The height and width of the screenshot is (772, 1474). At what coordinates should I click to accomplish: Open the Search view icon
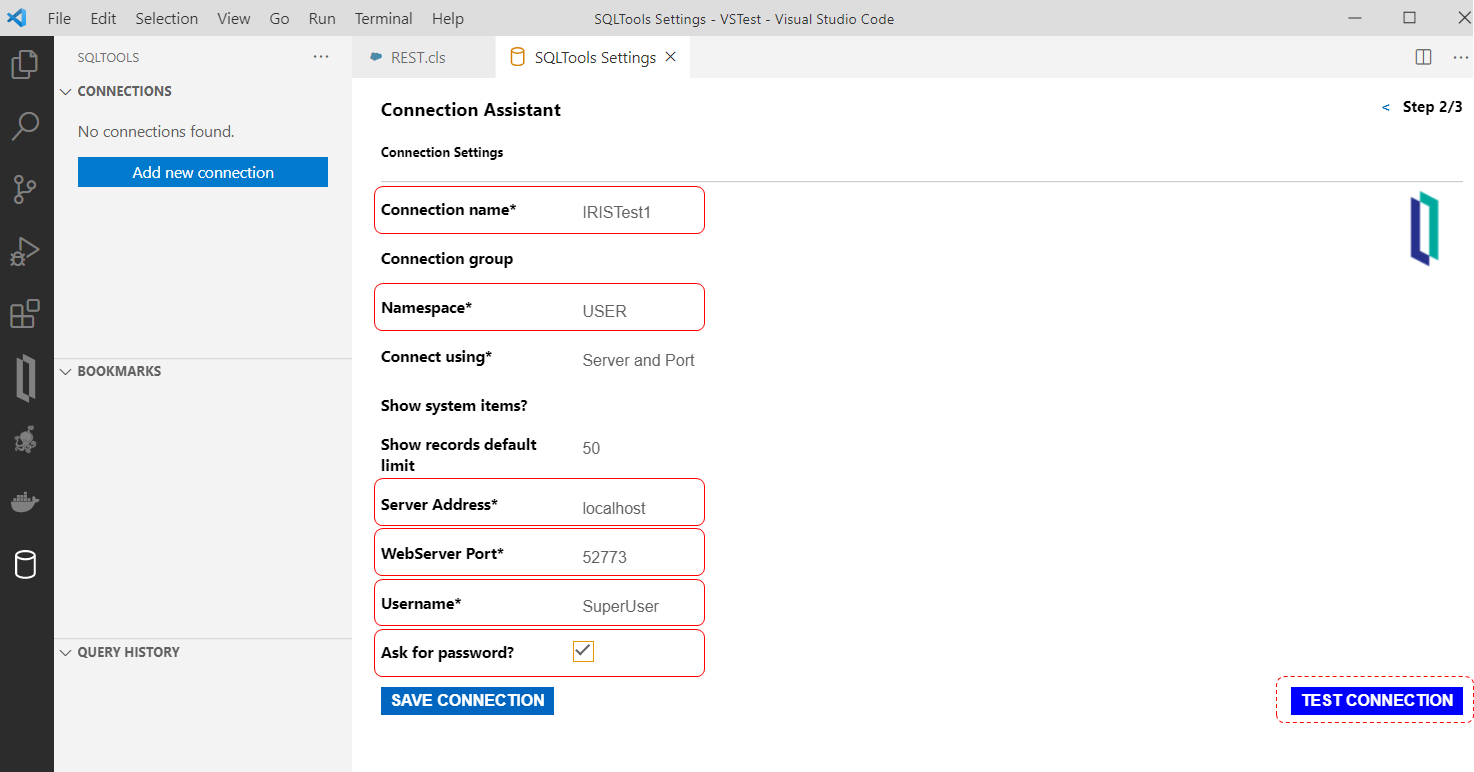pyautogui.click(x=25, y=126)
